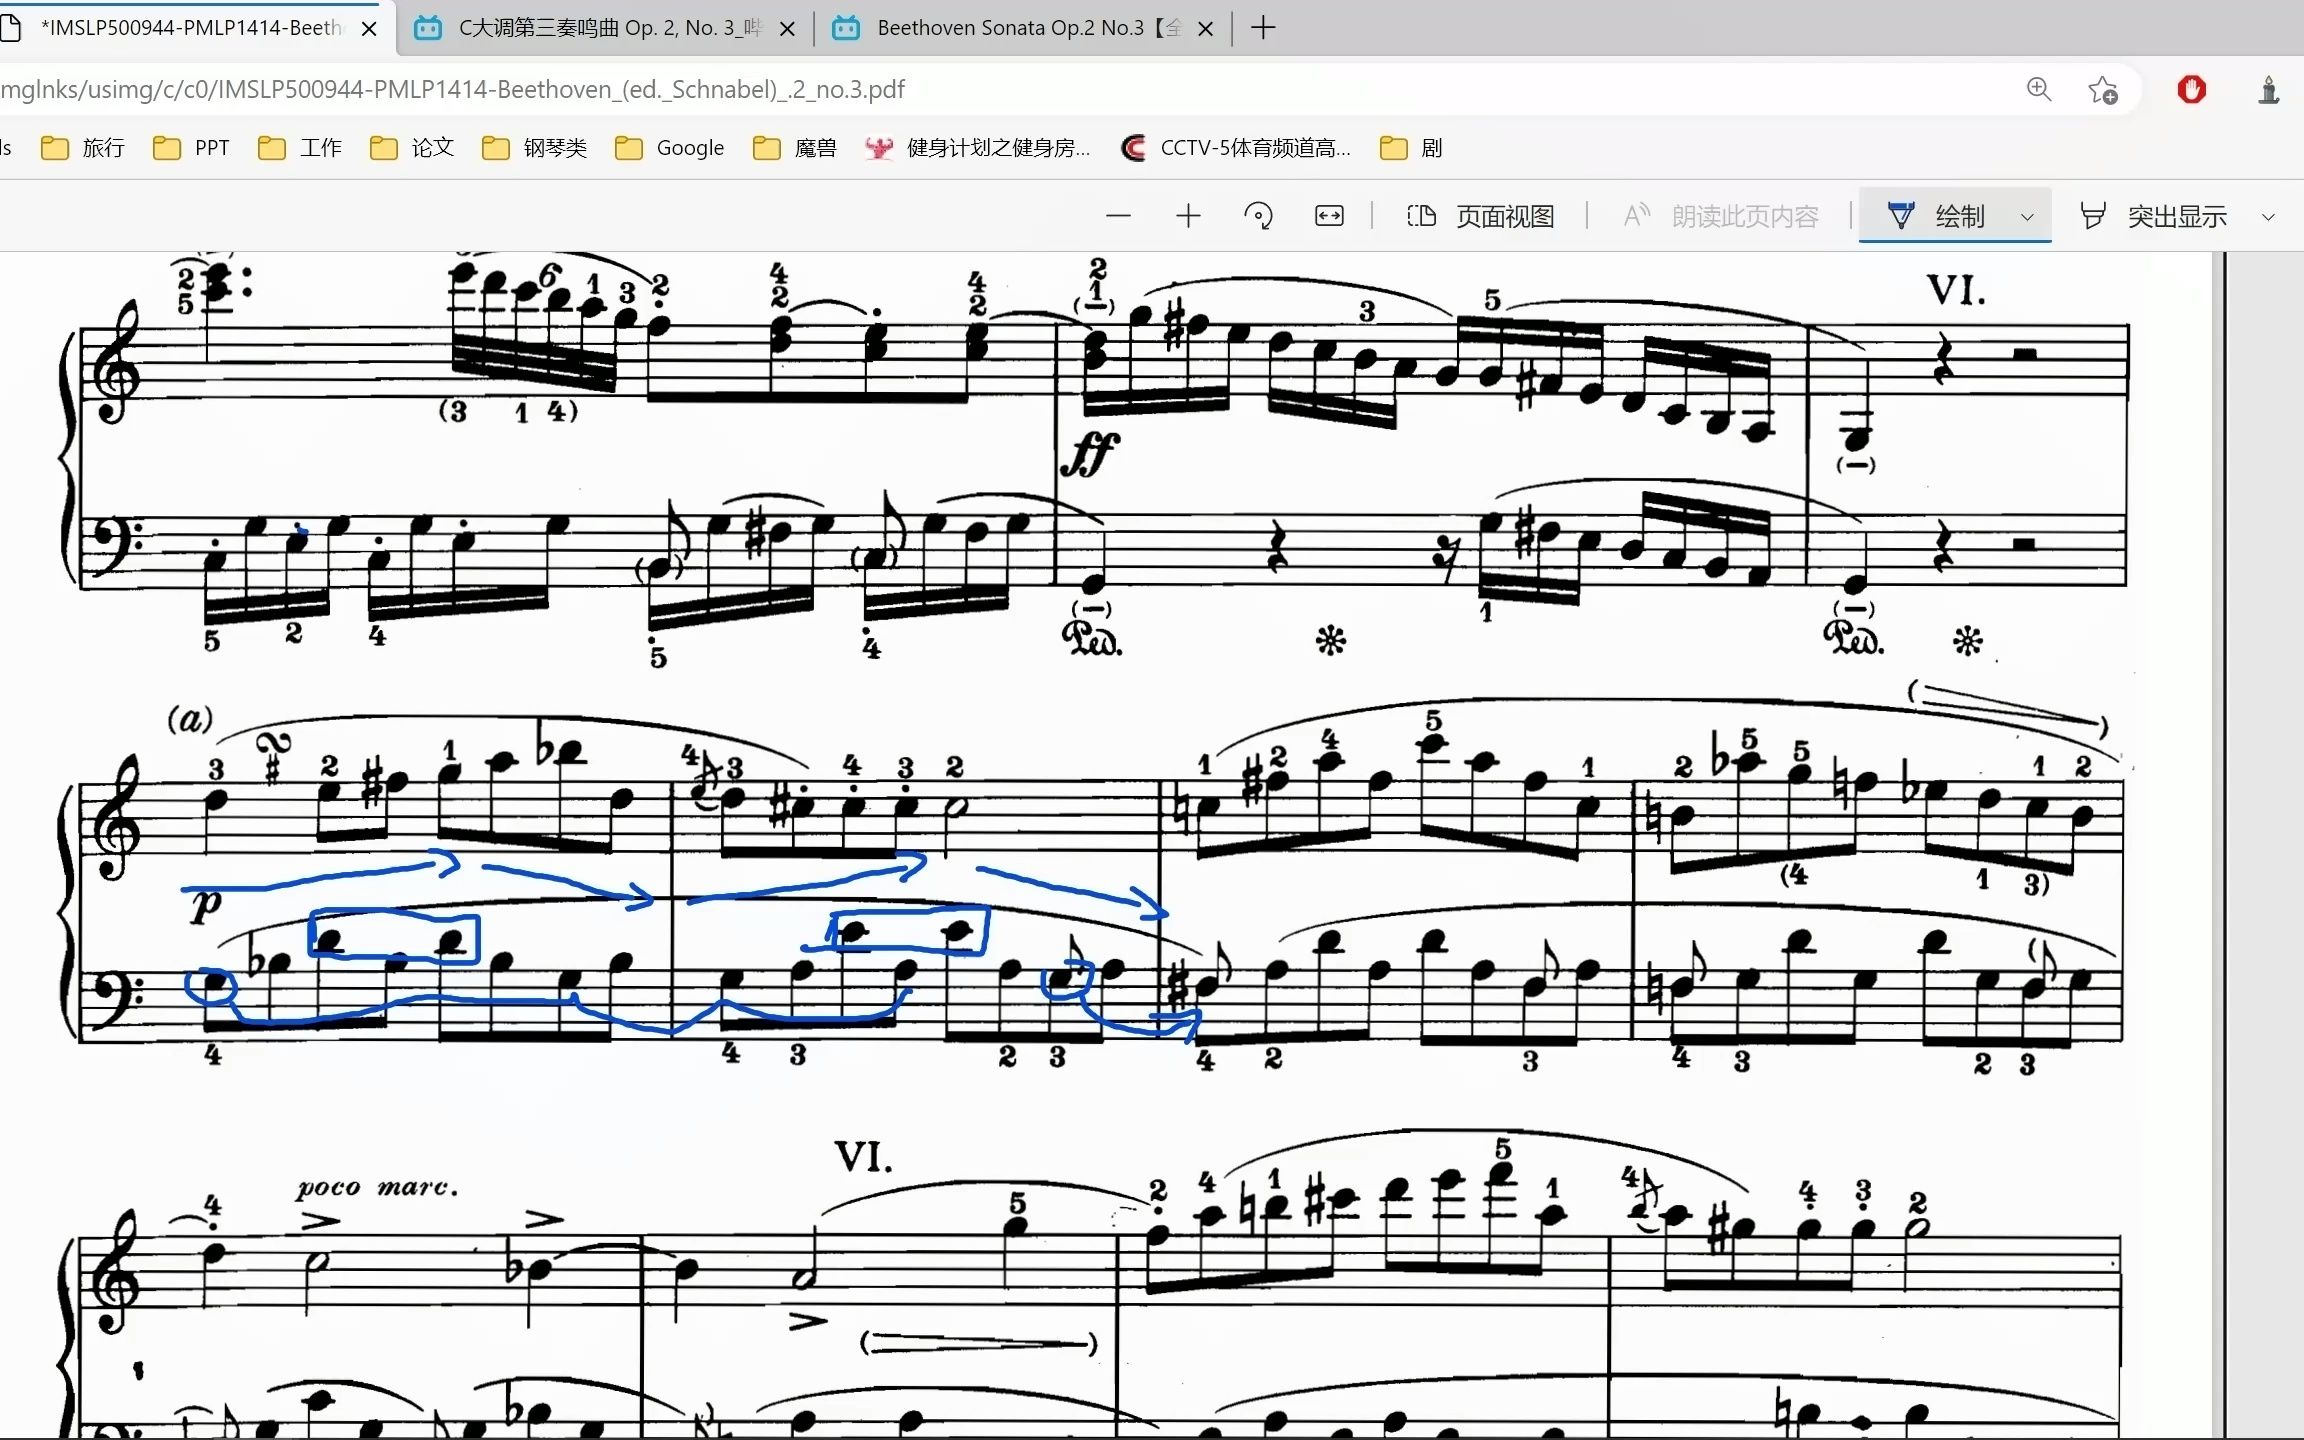This screenshot has width=2304, height=1440.
Task: Expand the 突出显示 highlight options dropdown
Action: pos(2268,217)
